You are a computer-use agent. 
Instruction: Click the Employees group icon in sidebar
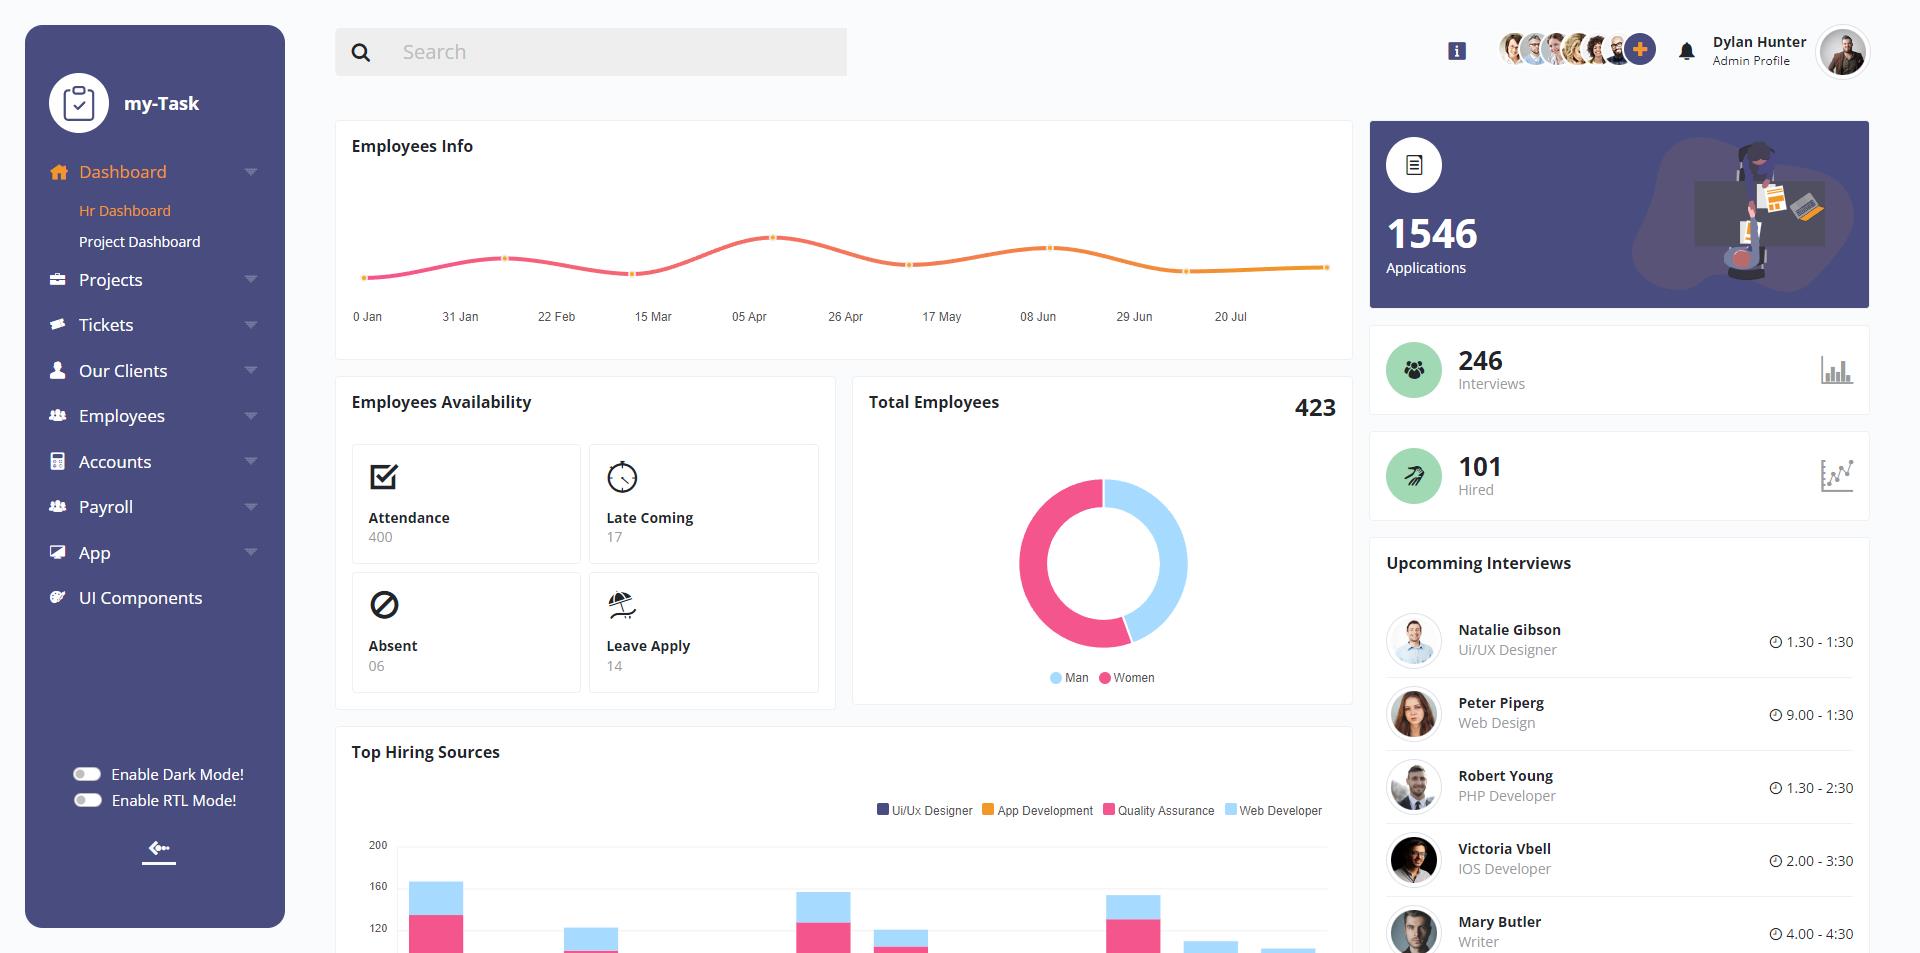click(x=58, y=415)
